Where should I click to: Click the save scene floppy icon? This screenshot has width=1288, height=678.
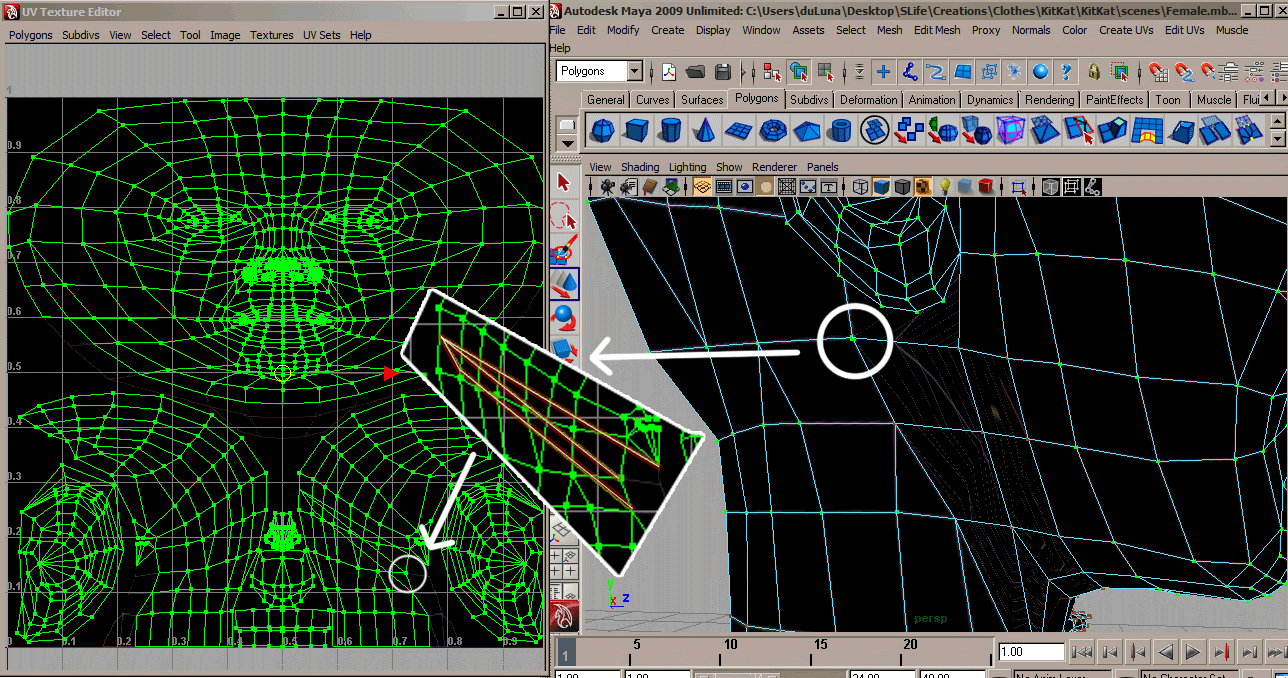click(722, 72)
